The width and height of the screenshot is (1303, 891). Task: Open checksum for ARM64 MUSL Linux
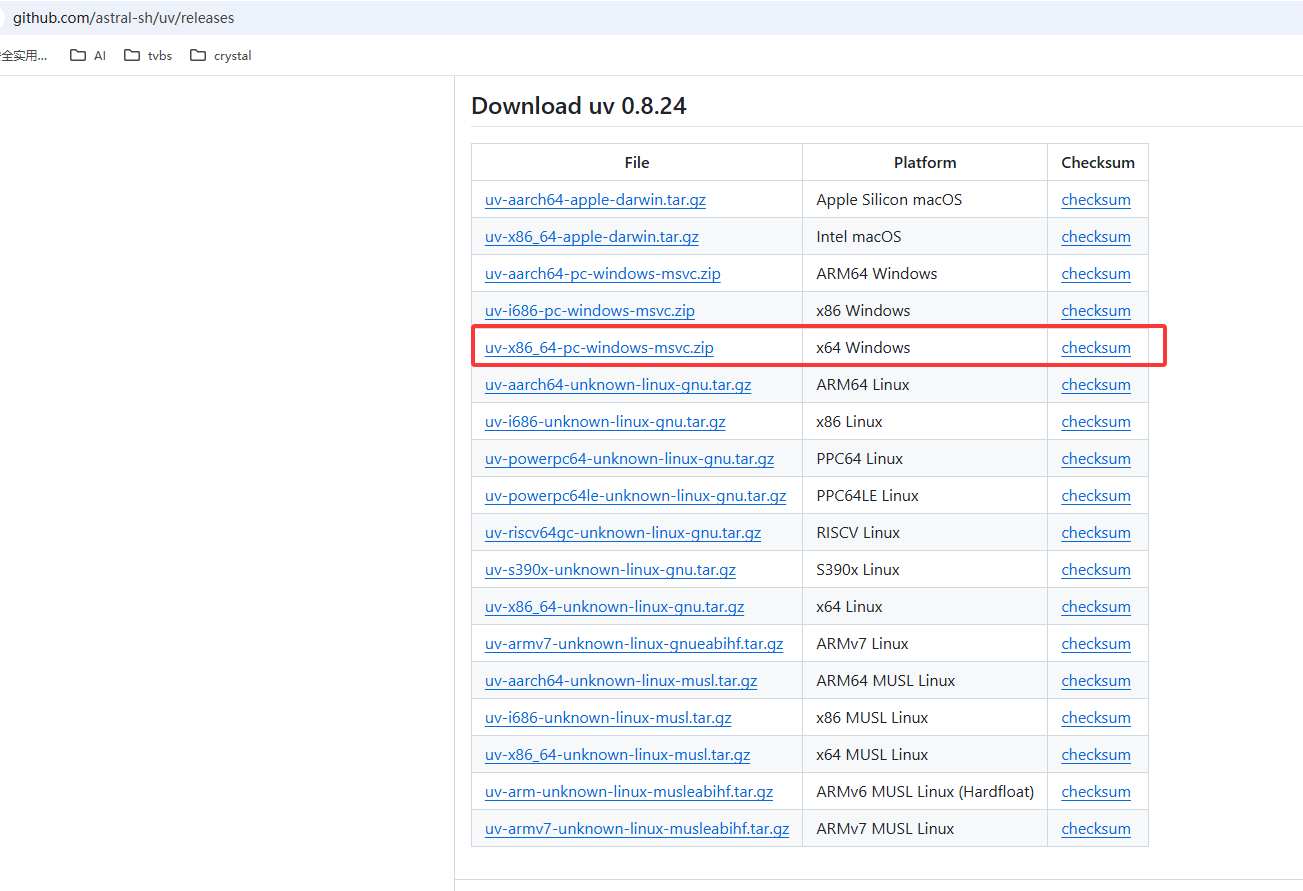coord(1096,681)
